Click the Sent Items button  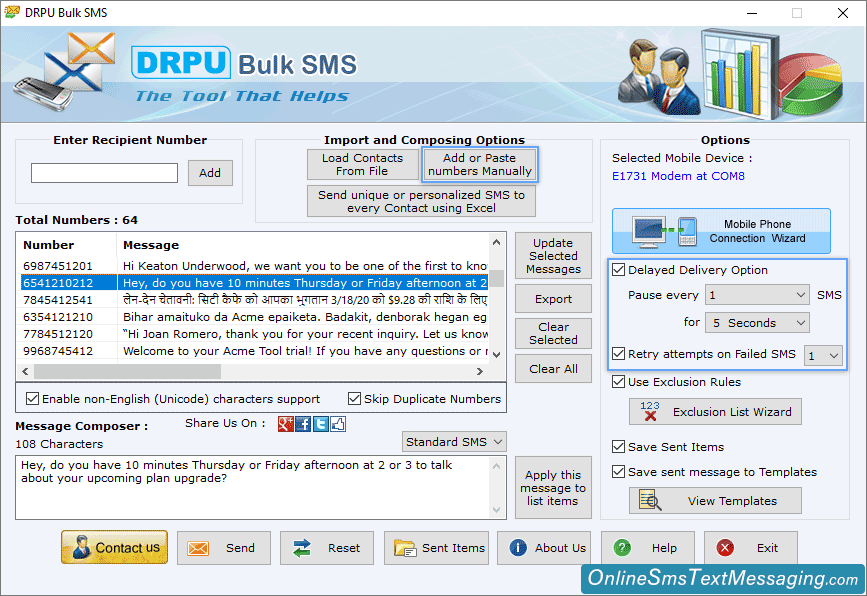coord(436,548)
